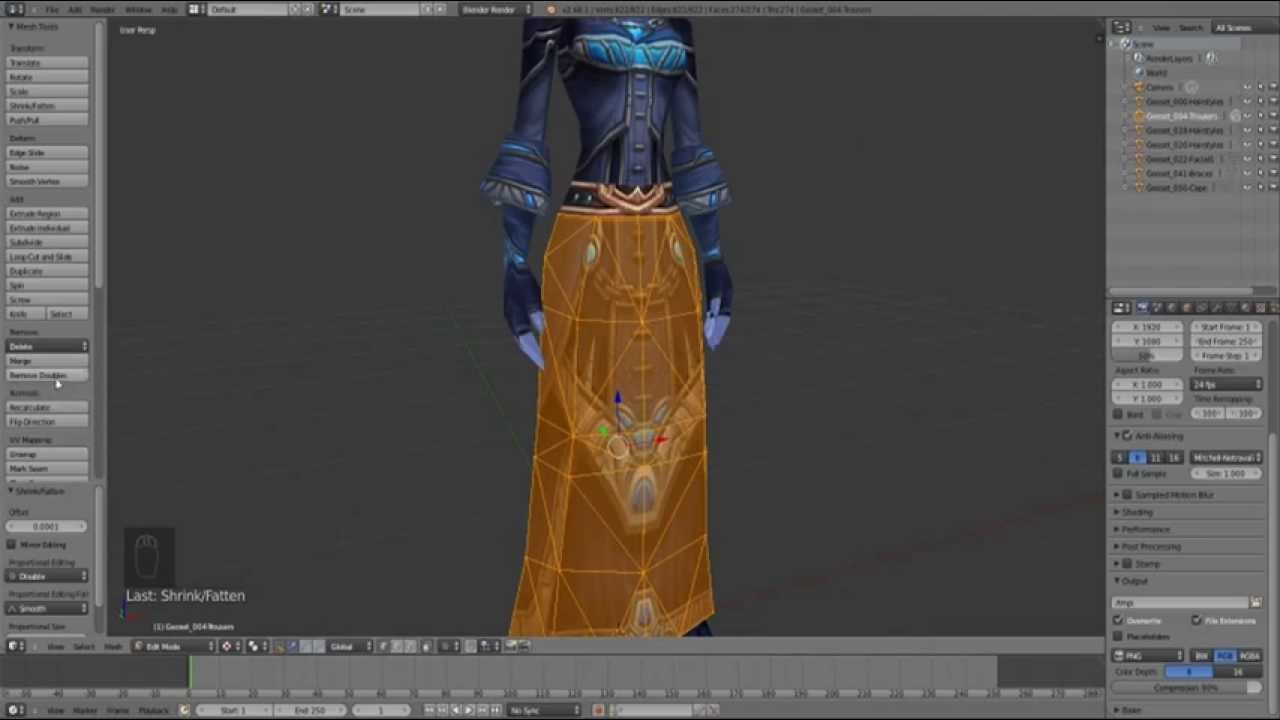Image resolution: width=1280 pixels, height=720 pixels.
Task: Open the outliner editor type icon
Action: [x=1122, y=27]
